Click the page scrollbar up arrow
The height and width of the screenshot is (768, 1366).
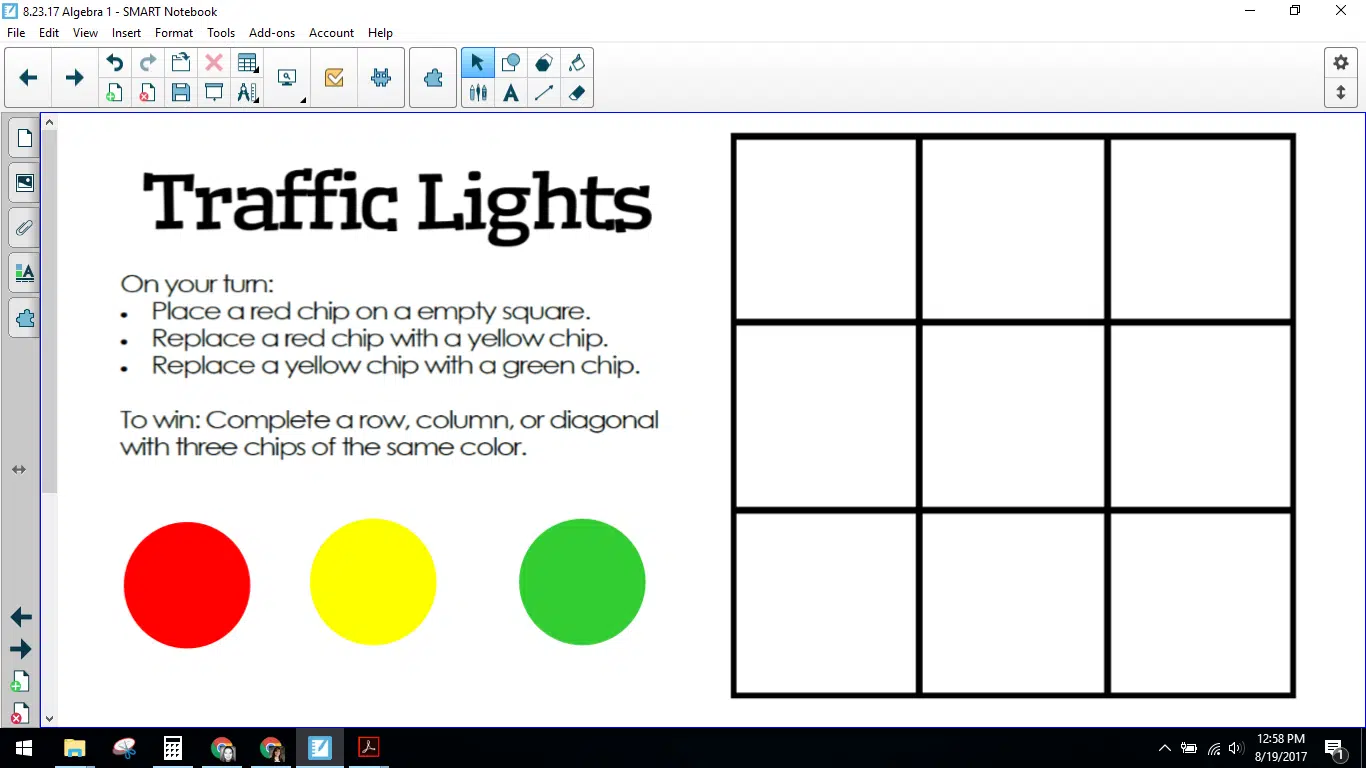point(49,123)
